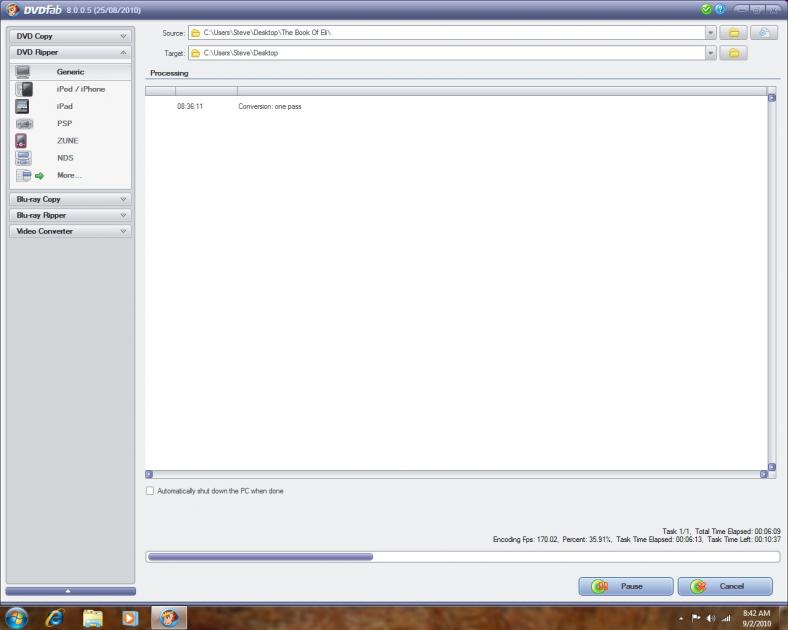Select the Generic profile label
The height and width of the screenshot is (630, 788).
[x=70, y=72]
